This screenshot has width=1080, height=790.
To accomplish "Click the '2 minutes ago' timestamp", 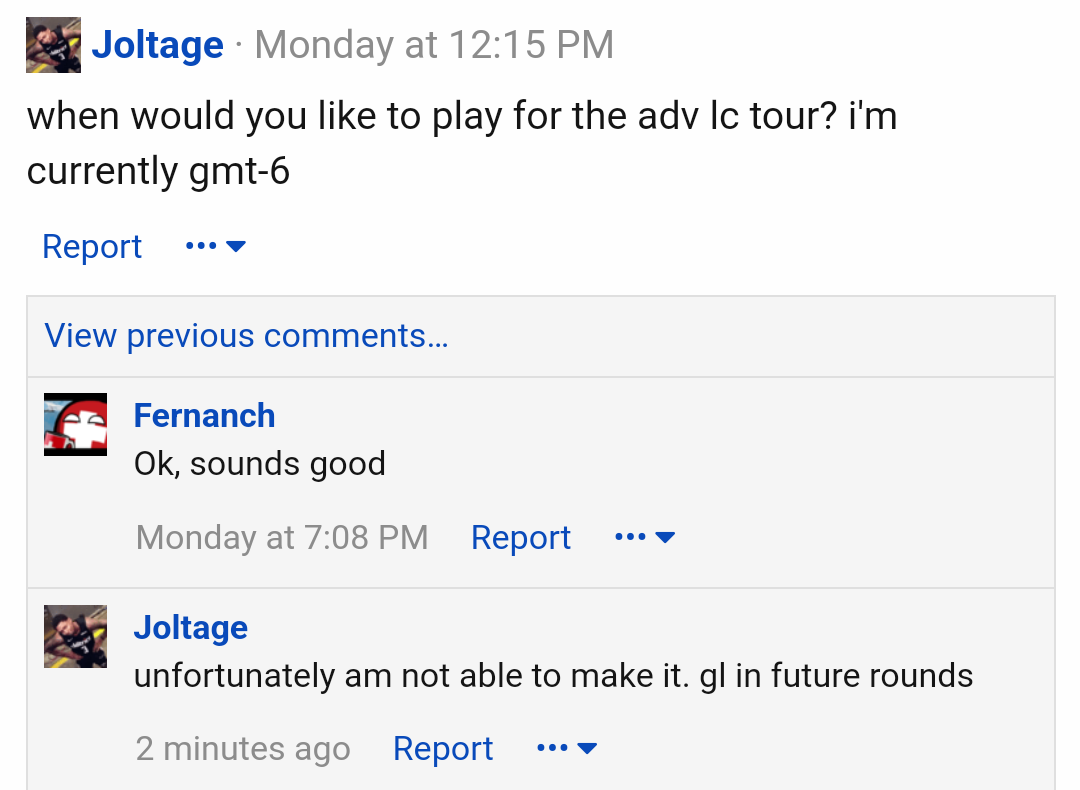I will pos(243,749).
